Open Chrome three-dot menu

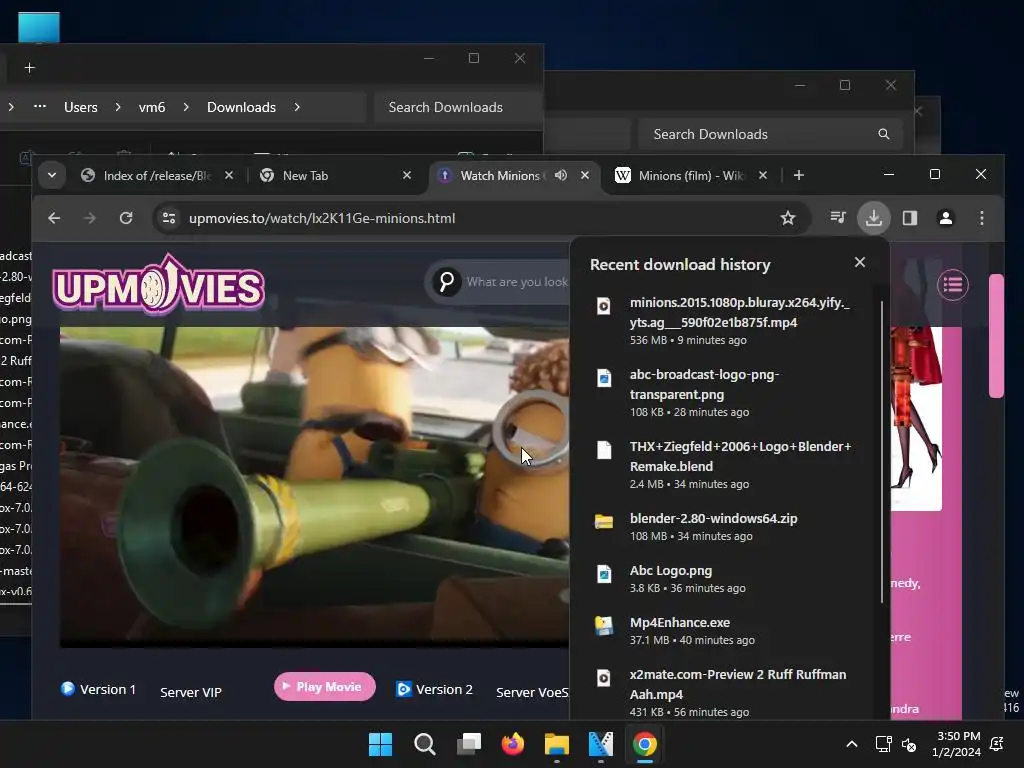982,218
